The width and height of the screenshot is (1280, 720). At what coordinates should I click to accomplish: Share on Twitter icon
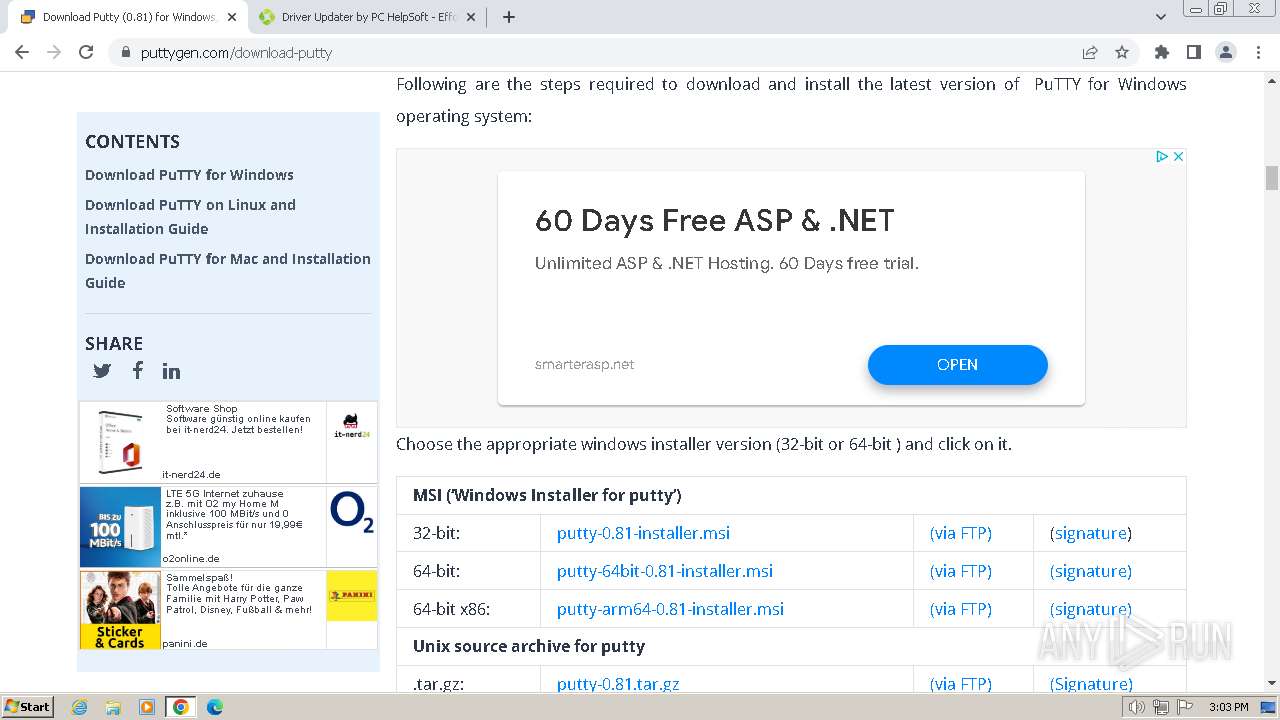coord(102,371)
